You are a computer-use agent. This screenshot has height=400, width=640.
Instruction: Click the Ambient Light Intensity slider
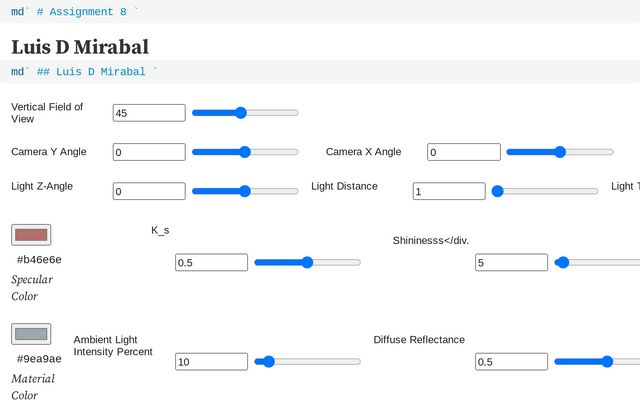pyautogui.click(x=307, y=361)
